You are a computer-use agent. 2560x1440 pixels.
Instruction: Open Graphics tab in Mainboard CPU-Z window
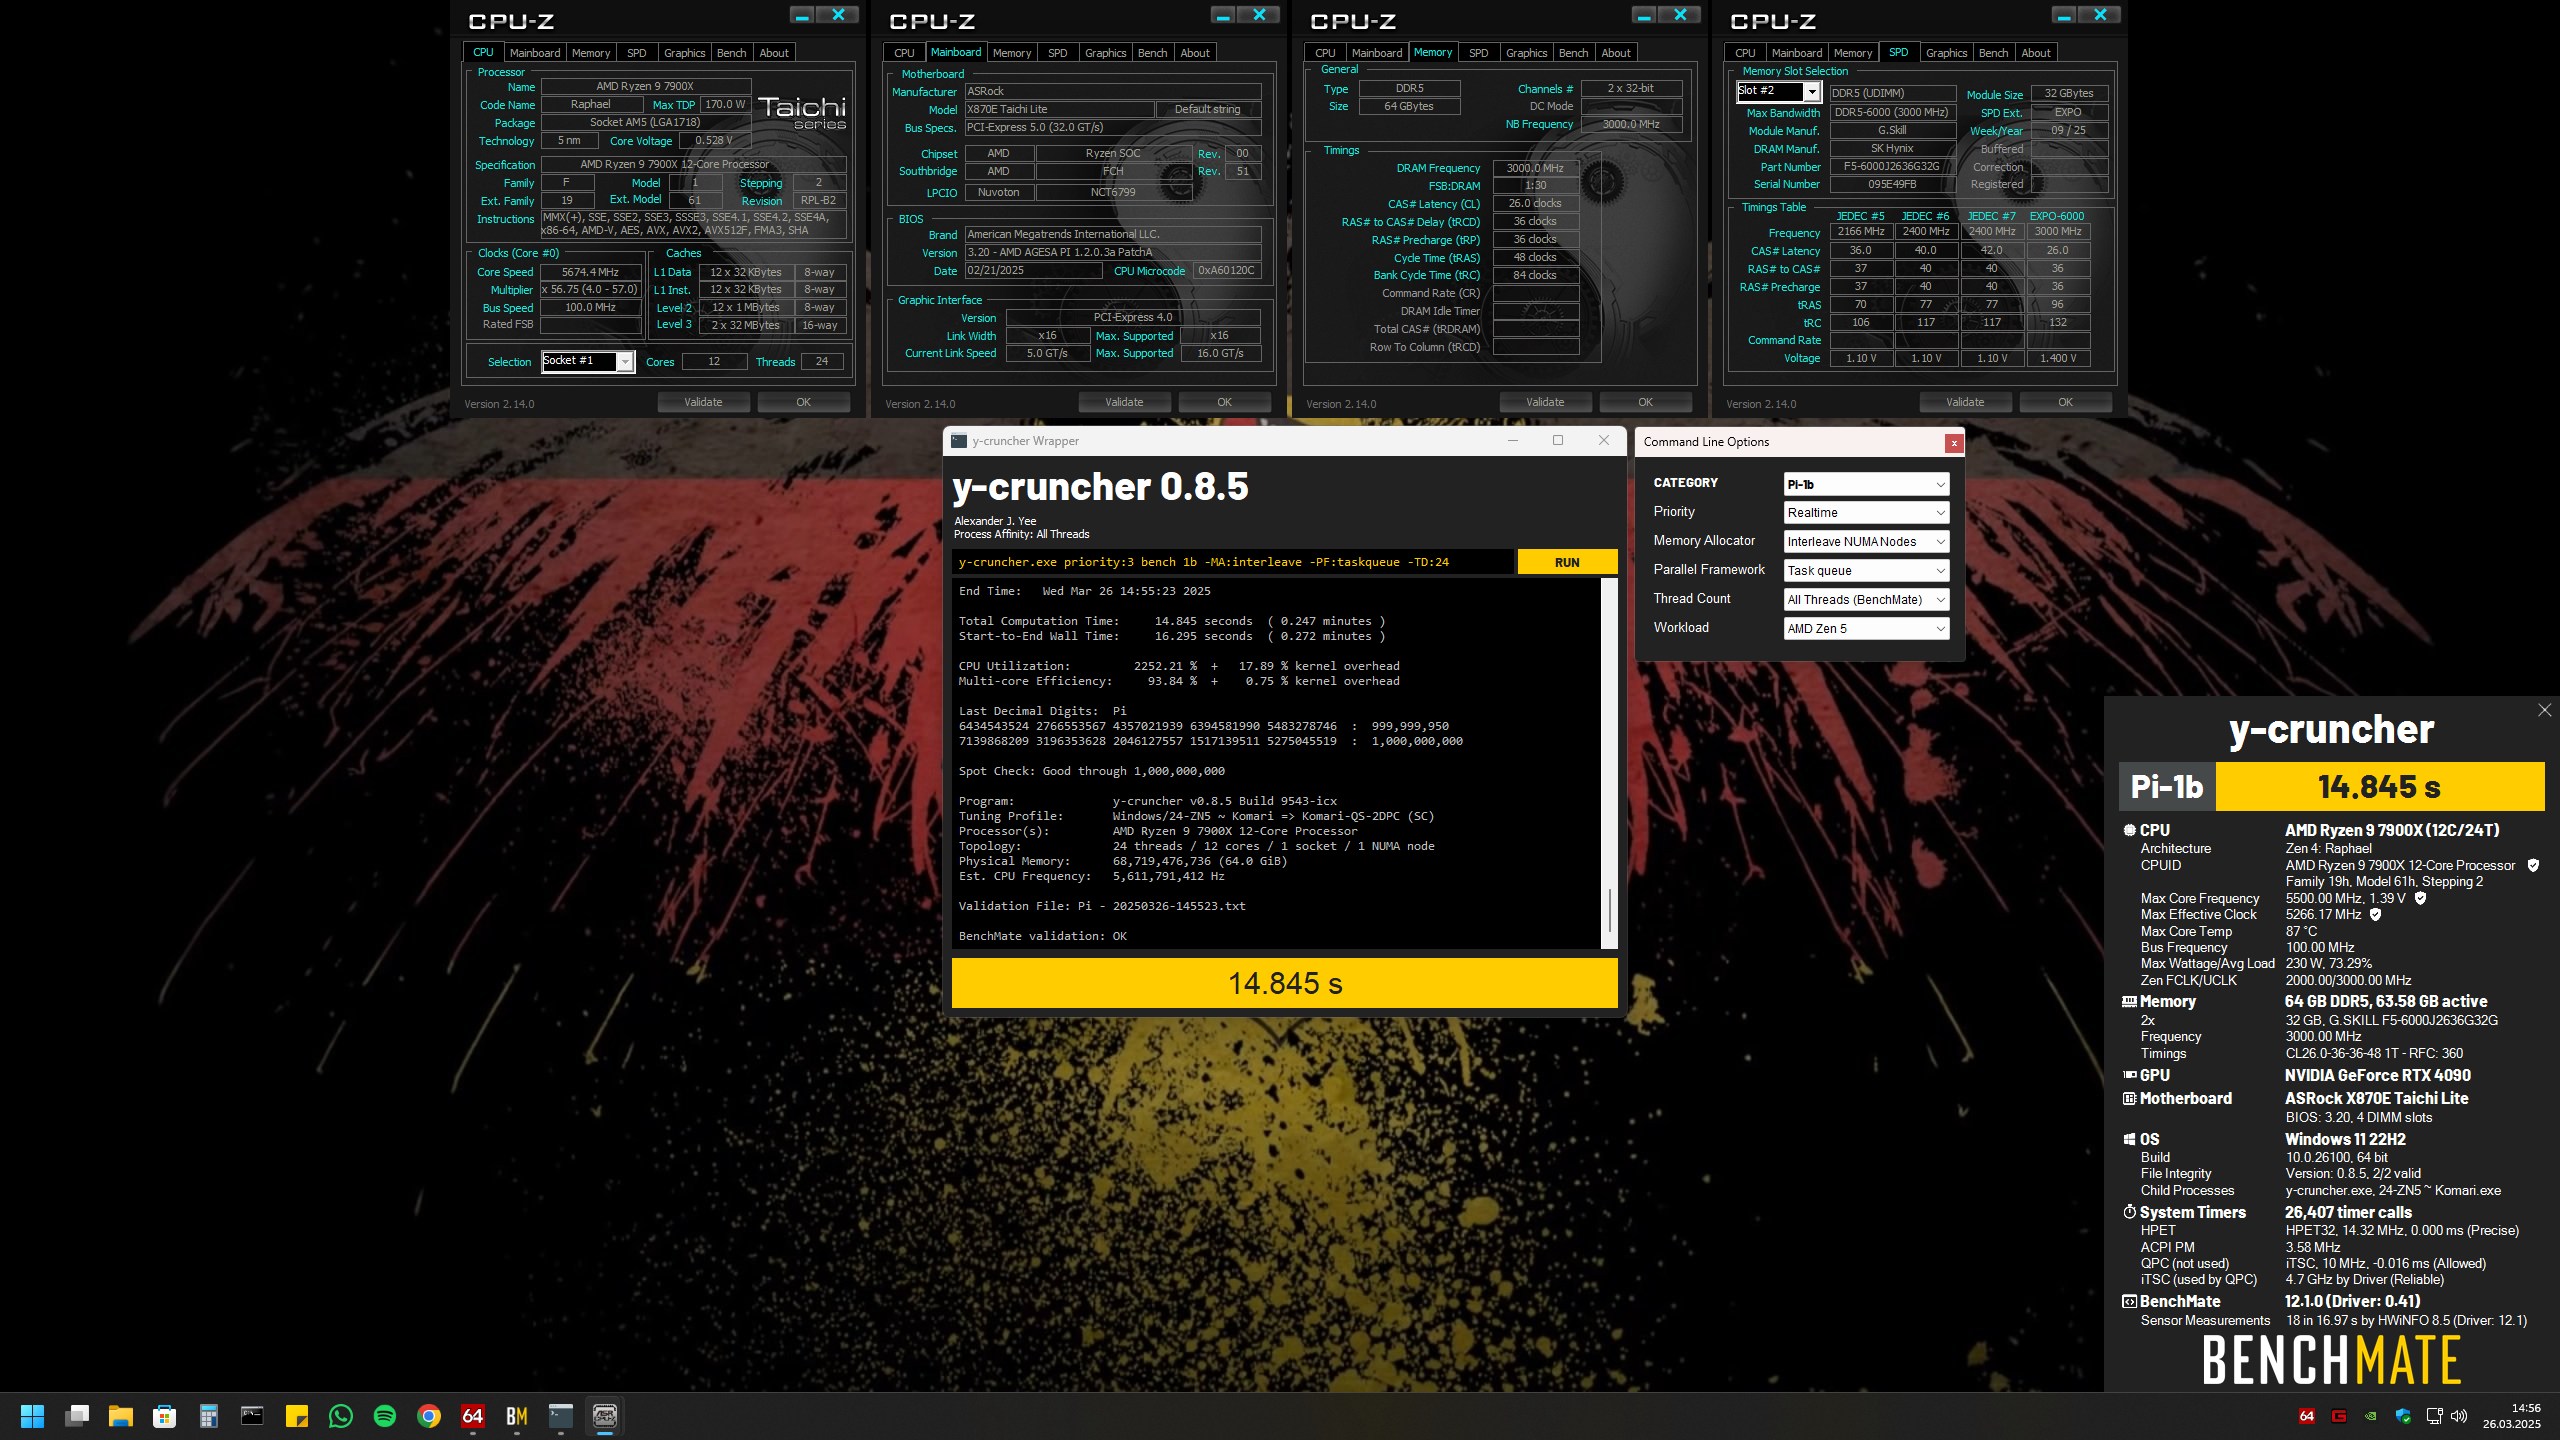[x=1105, y=53]
